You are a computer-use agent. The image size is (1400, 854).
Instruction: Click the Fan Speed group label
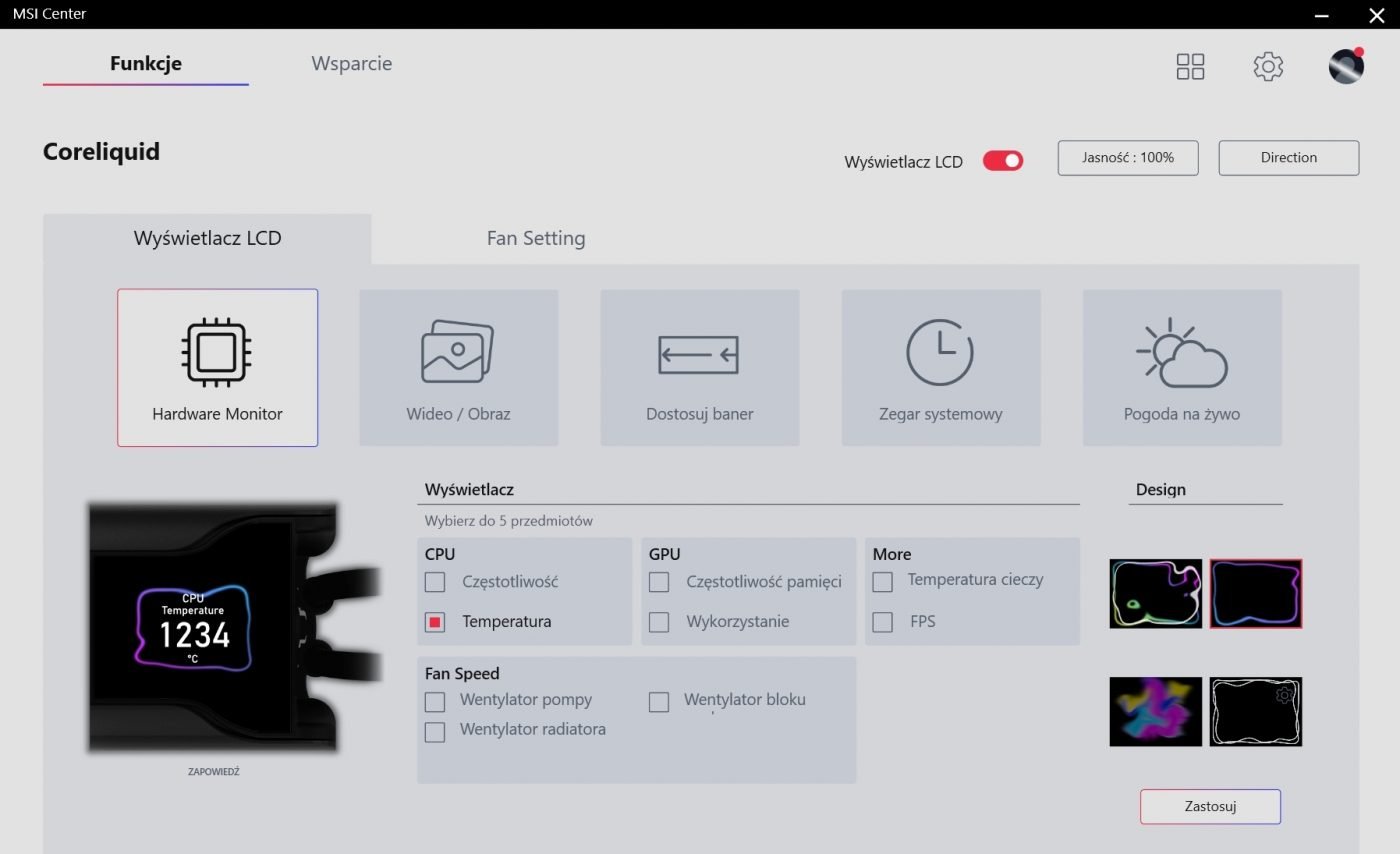(462, 673)
